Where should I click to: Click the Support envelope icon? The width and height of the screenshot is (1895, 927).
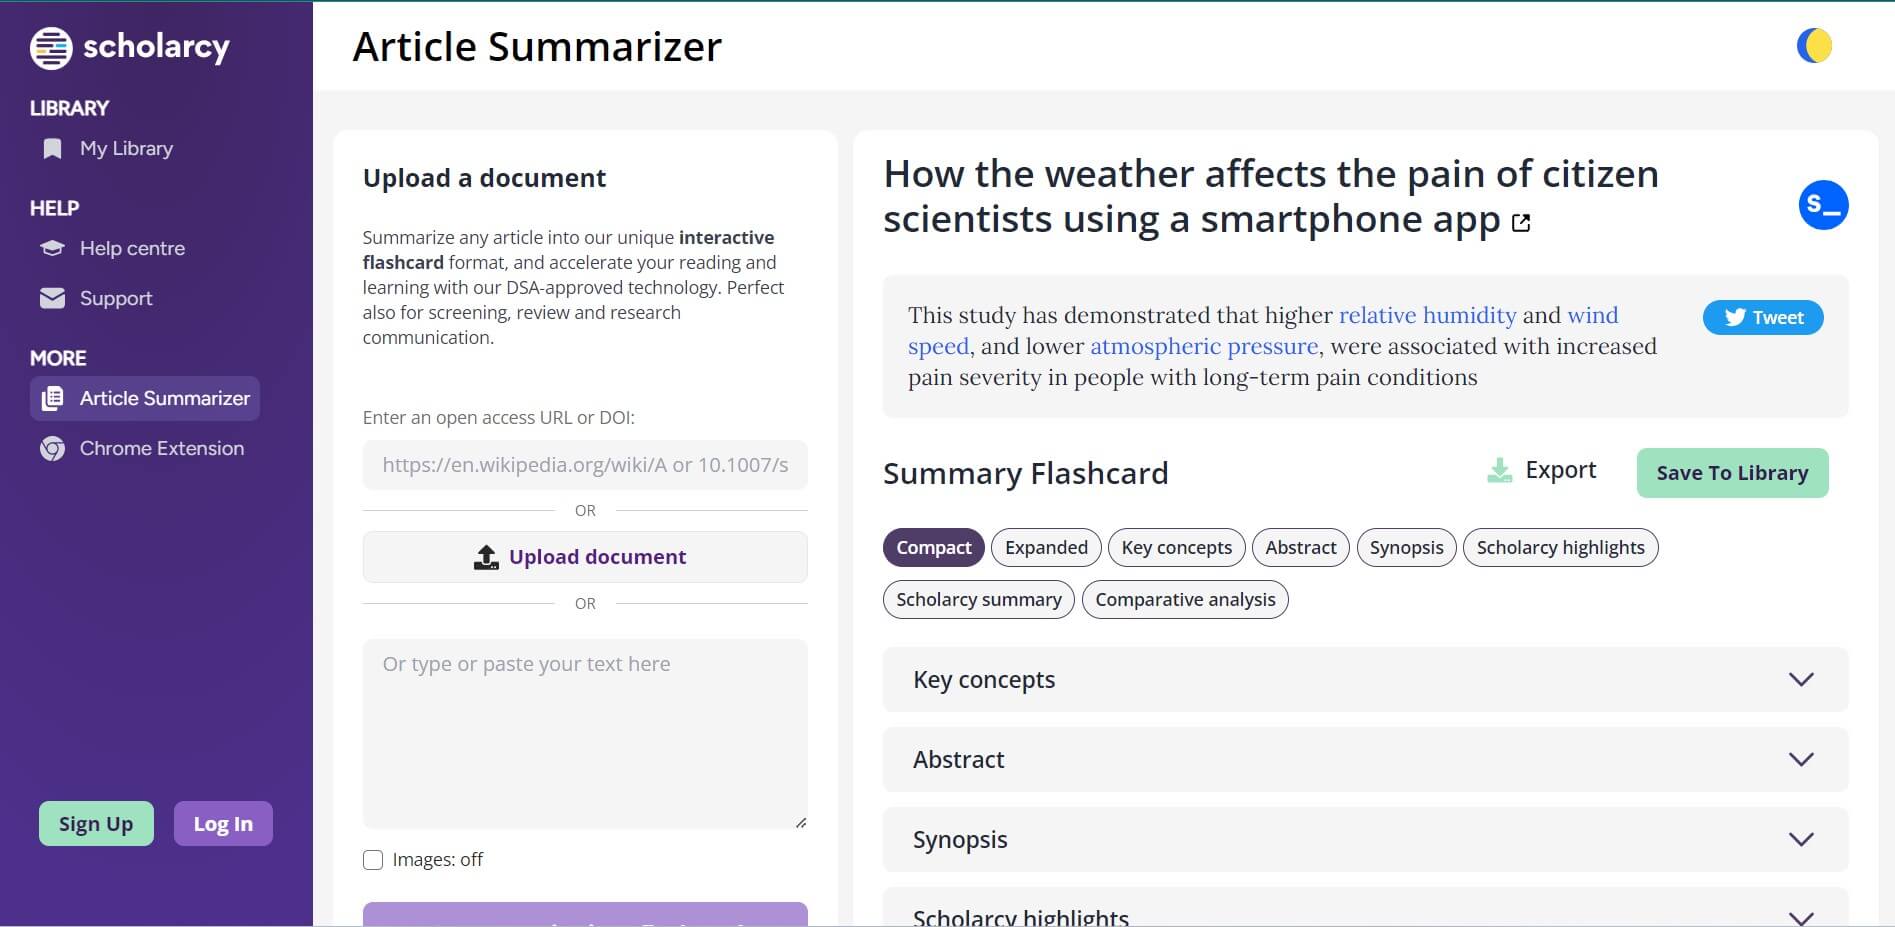click(52, 298)
